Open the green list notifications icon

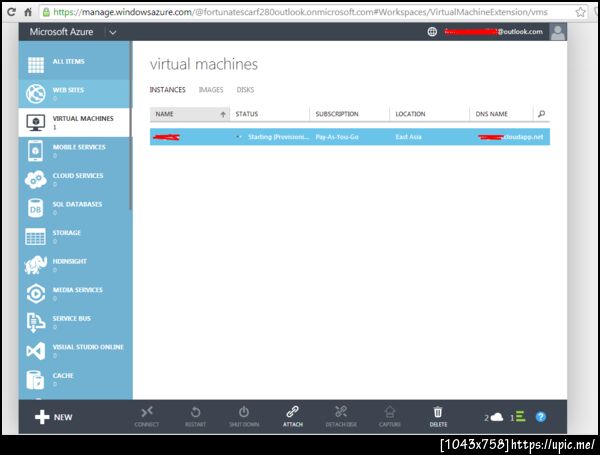point(520,417)
